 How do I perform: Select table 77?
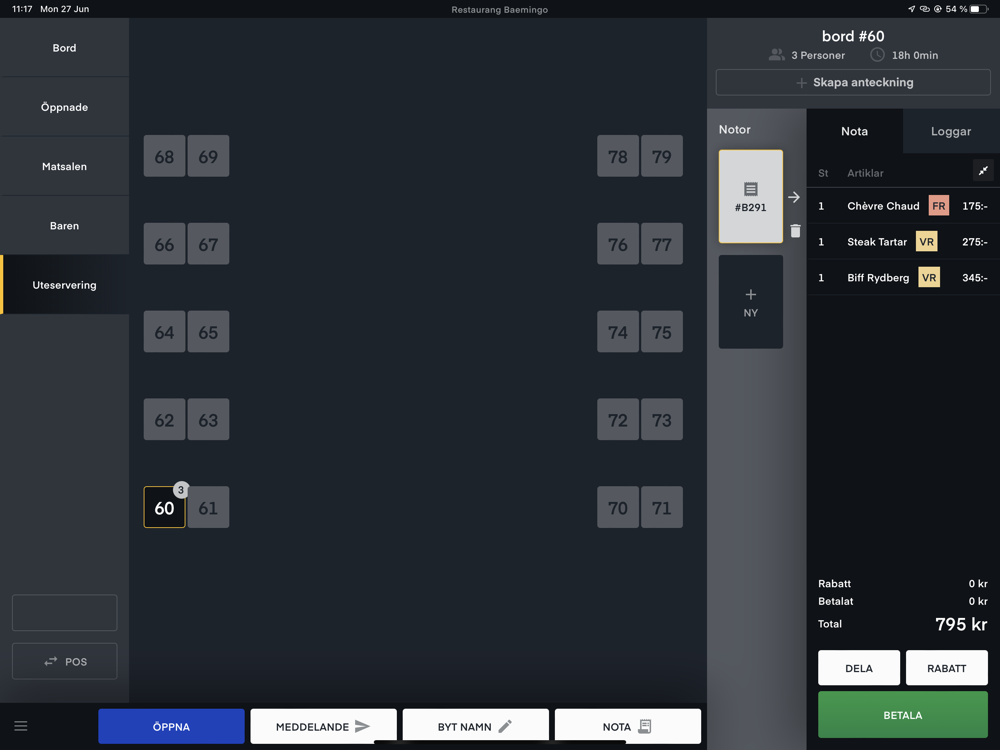pos(661,244)
